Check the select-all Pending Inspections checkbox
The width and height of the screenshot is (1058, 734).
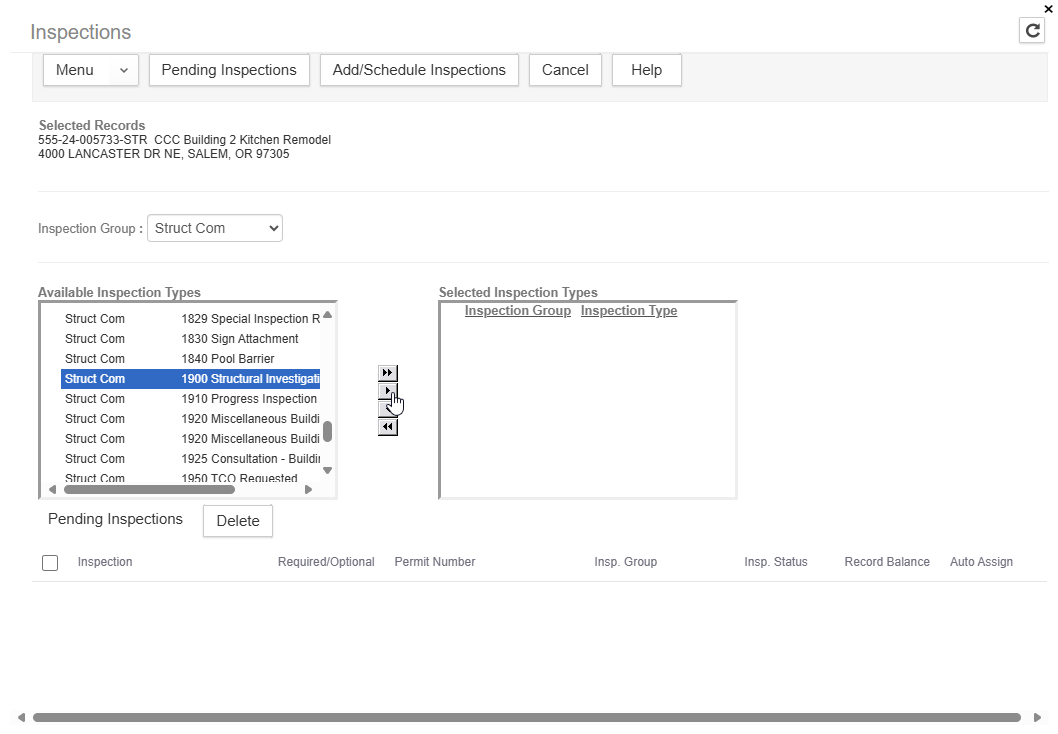point(50,563)
